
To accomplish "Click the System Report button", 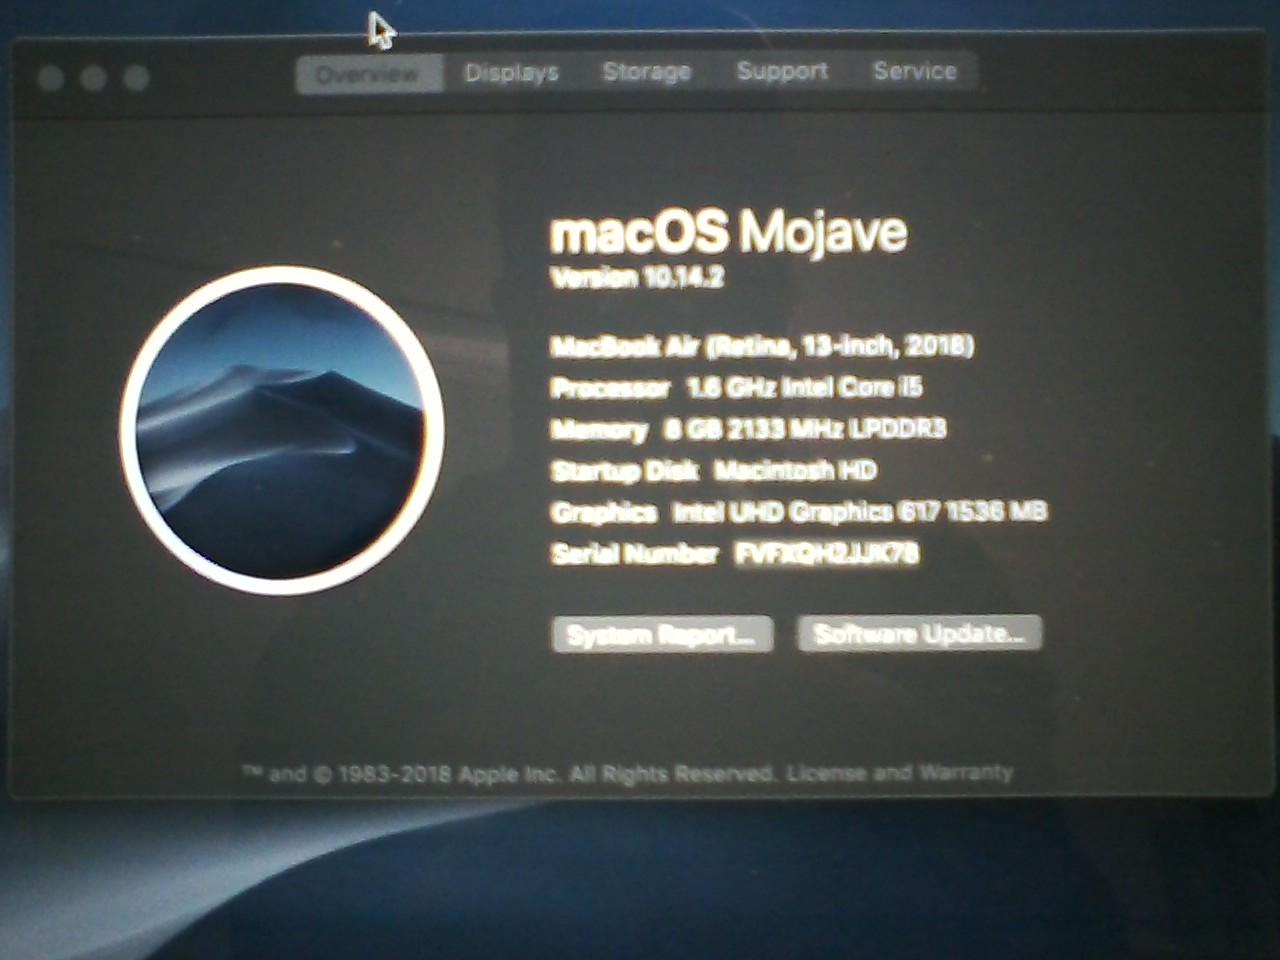I will tap(662, 635).
